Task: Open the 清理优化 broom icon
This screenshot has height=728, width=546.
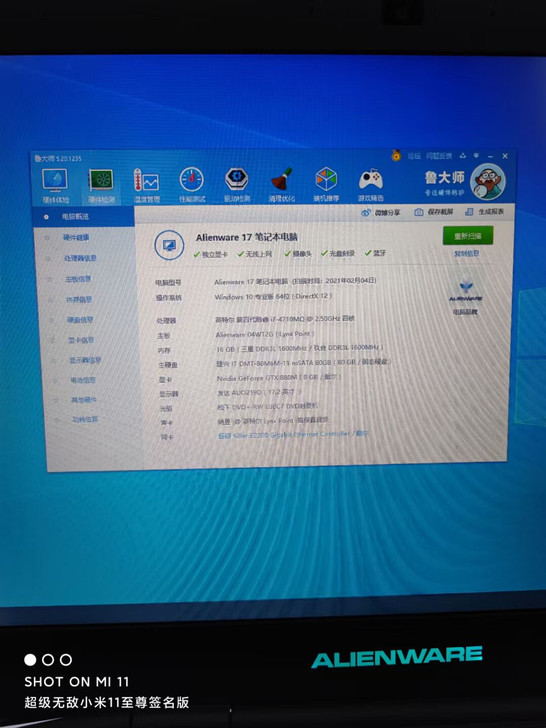Action: pyautogui.click(x=282, y=184)
